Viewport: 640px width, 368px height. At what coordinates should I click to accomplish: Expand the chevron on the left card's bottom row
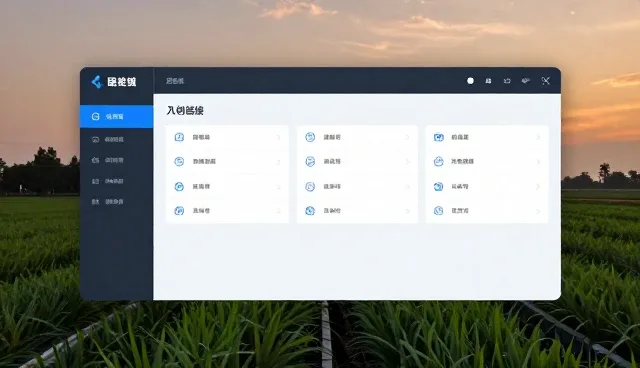pyautogui.click(x=279, y=211)
